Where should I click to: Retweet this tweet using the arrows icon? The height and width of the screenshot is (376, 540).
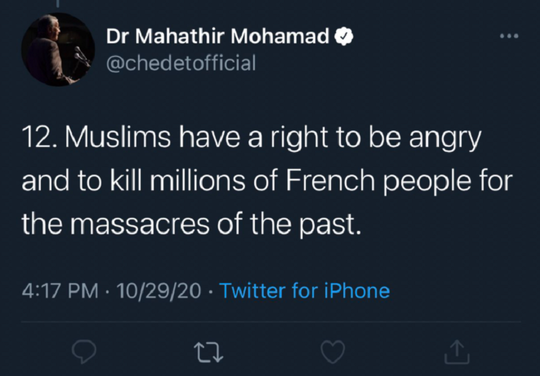click(208, 352)
